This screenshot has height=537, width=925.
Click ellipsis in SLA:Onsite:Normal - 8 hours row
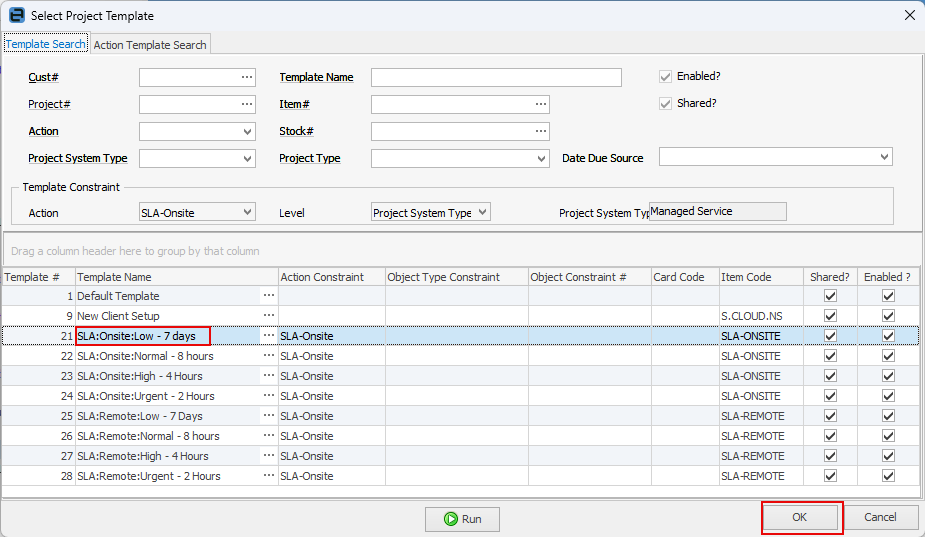[x=269, y=356]
